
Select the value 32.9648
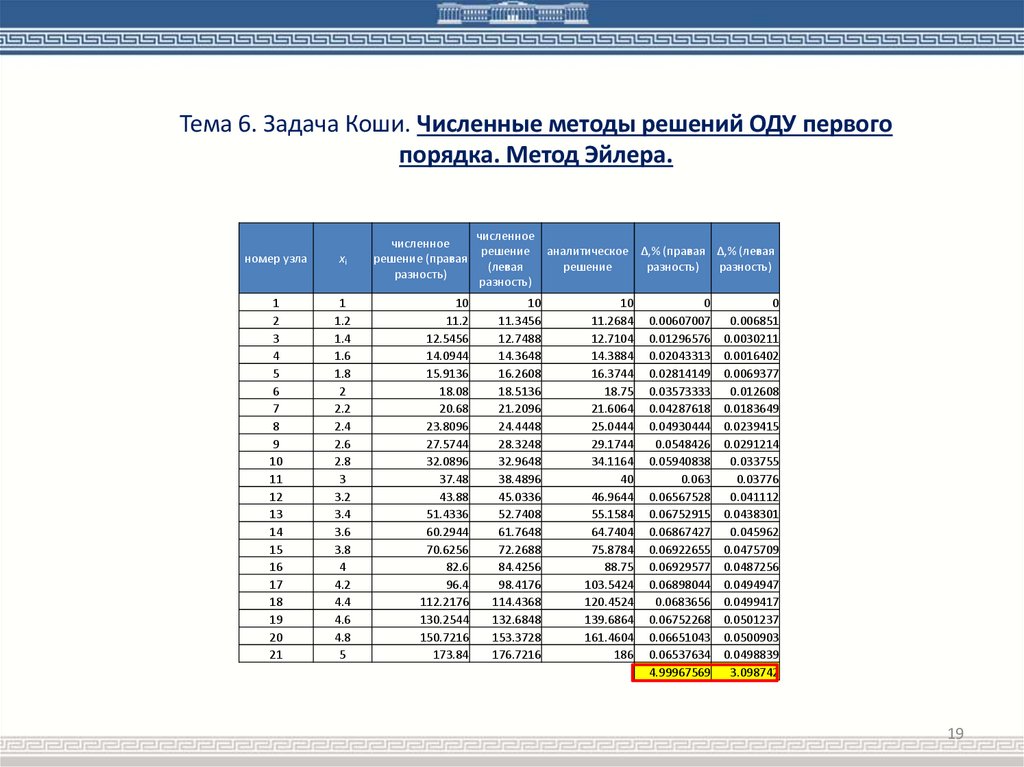505,461
